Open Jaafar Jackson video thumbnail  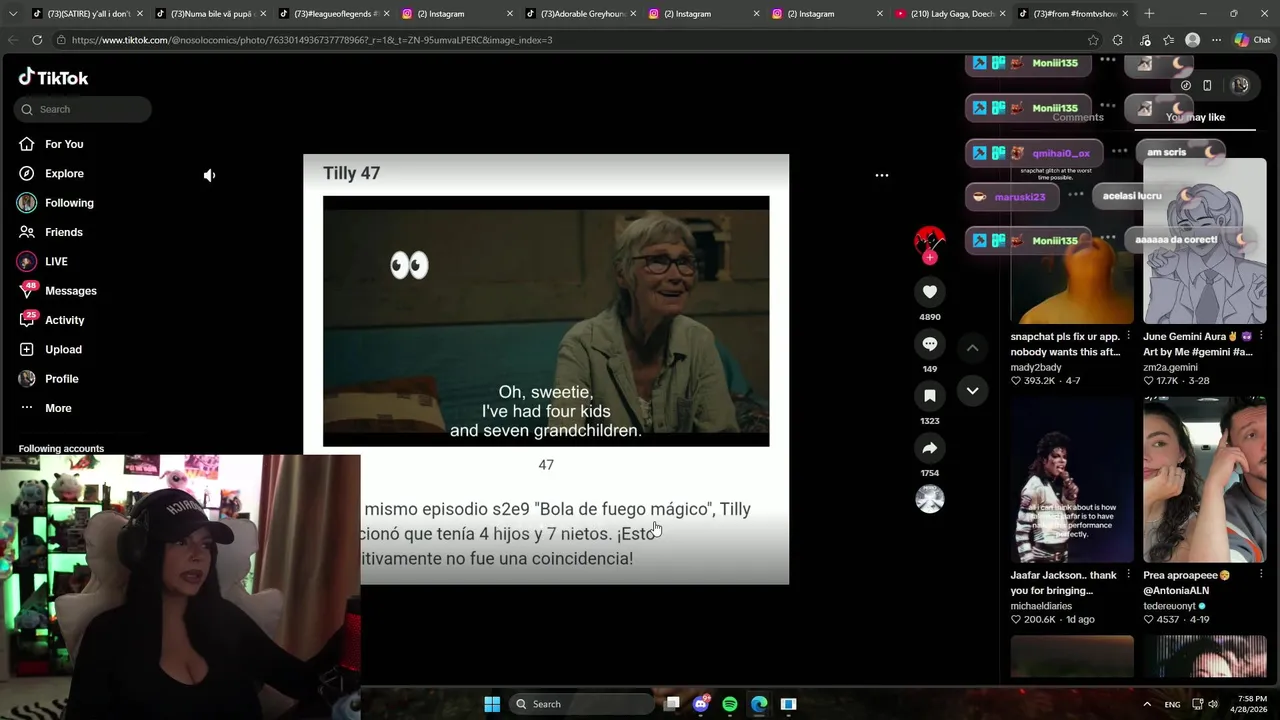point(1072,480)
